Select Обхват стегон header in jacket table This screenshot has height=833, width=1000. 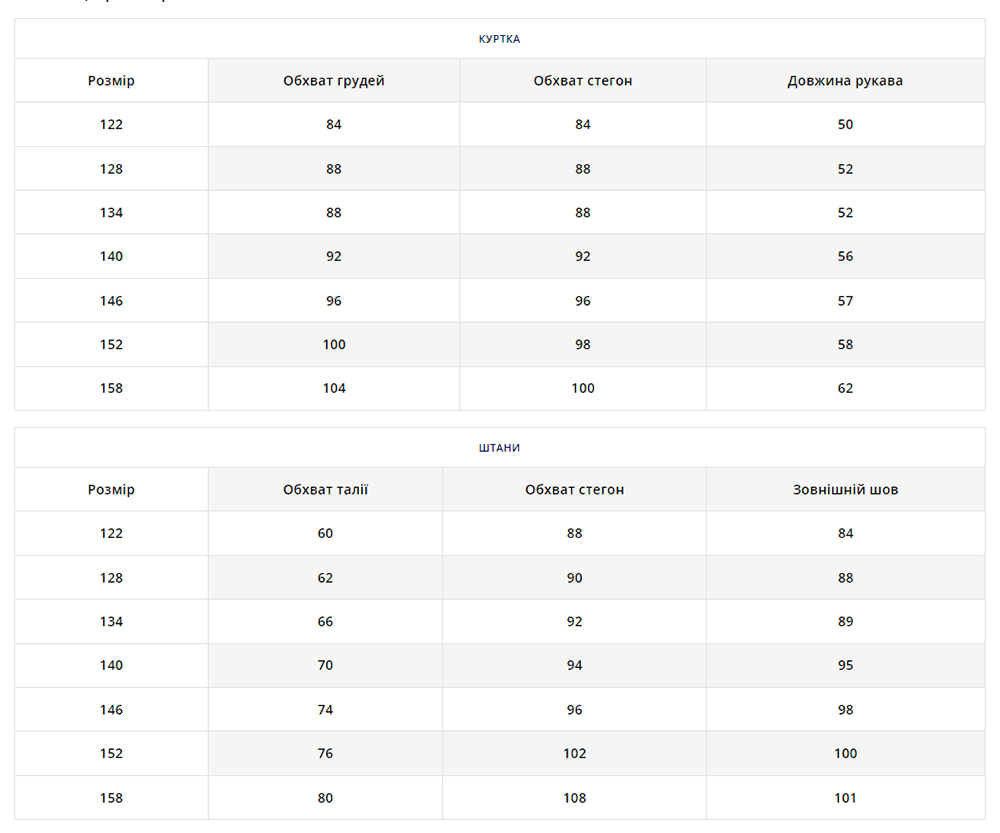[582, 81]
